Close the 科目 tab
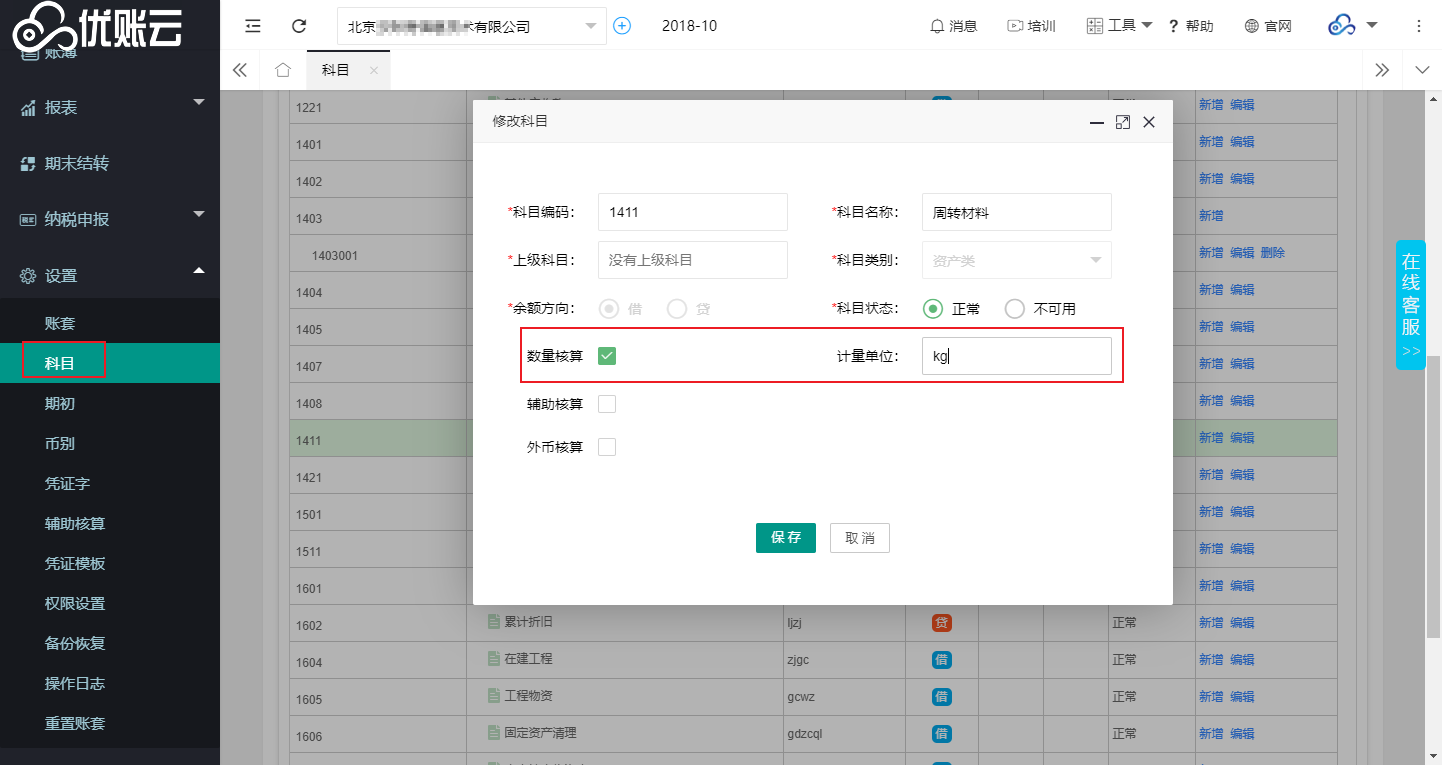The width and height of the screenshot is (1442, 765). pos(374,70)
